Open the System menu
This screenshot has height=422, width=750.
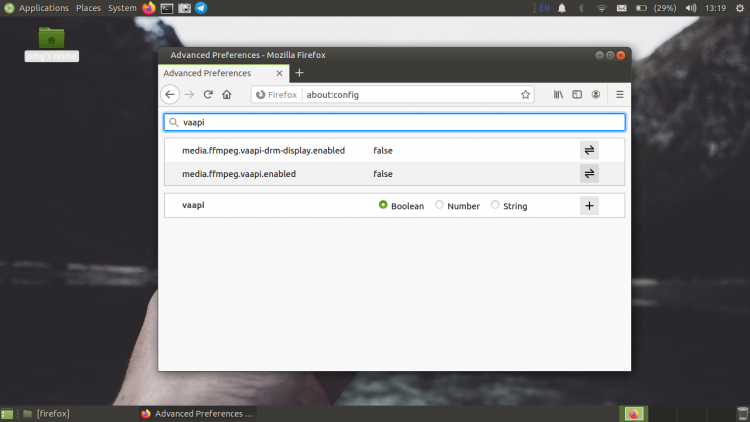(122, 8)
